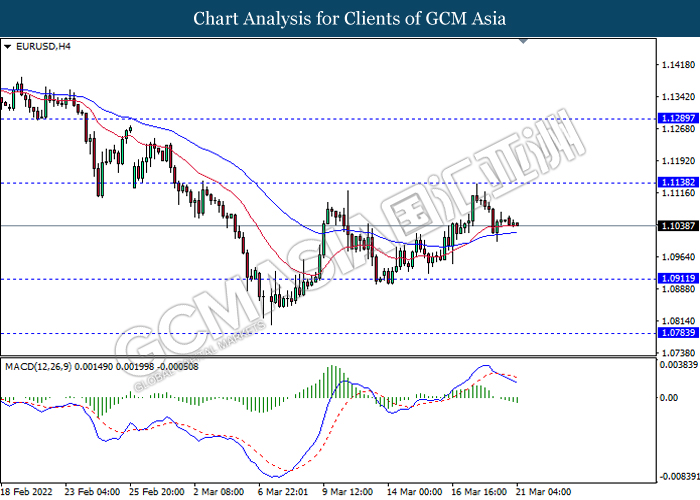
Task: Click the 2 Mar 08:00 time label
Action: pos(219,492)
